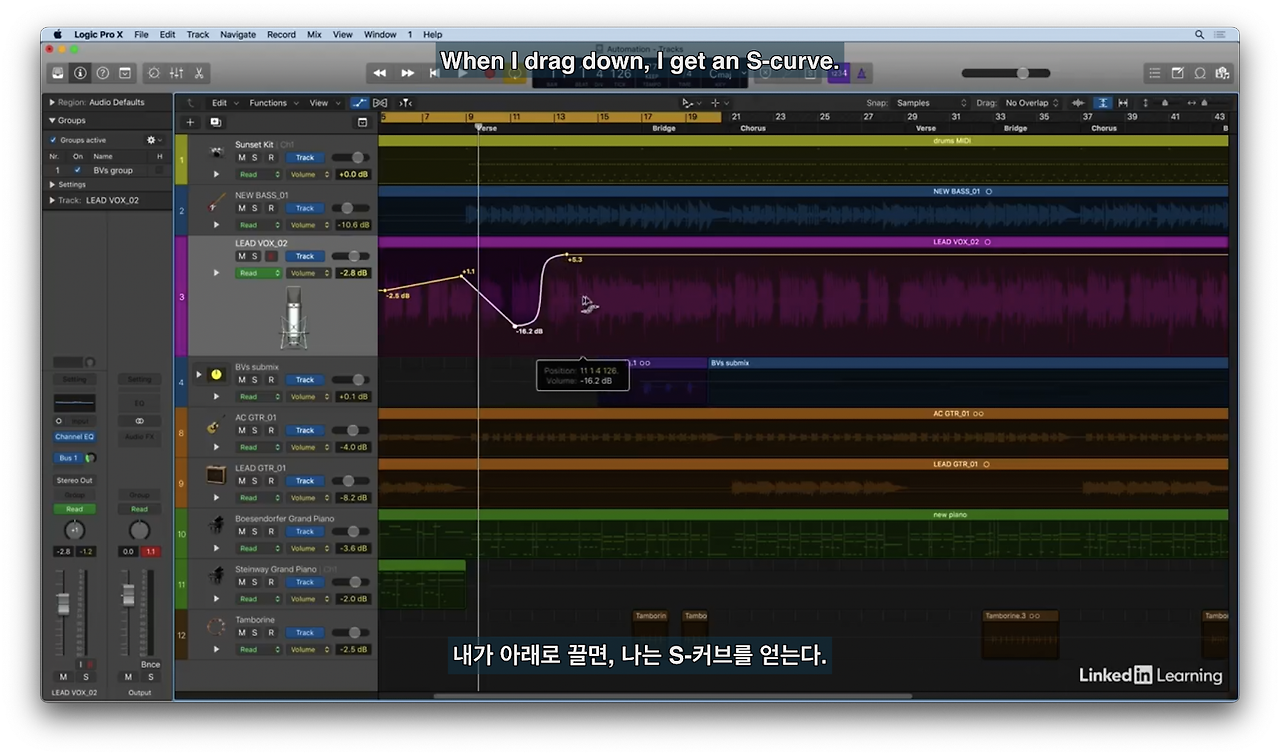Click the Apple menu icon
This screenshot has height=756, width=1280.
(x=58, y=34)
